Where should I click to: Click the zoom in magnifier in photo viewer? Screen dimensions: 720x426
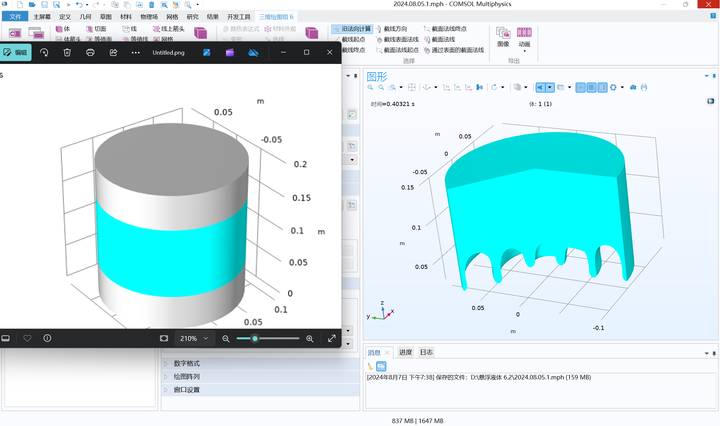pyautogui.click(x=309, y=339)
